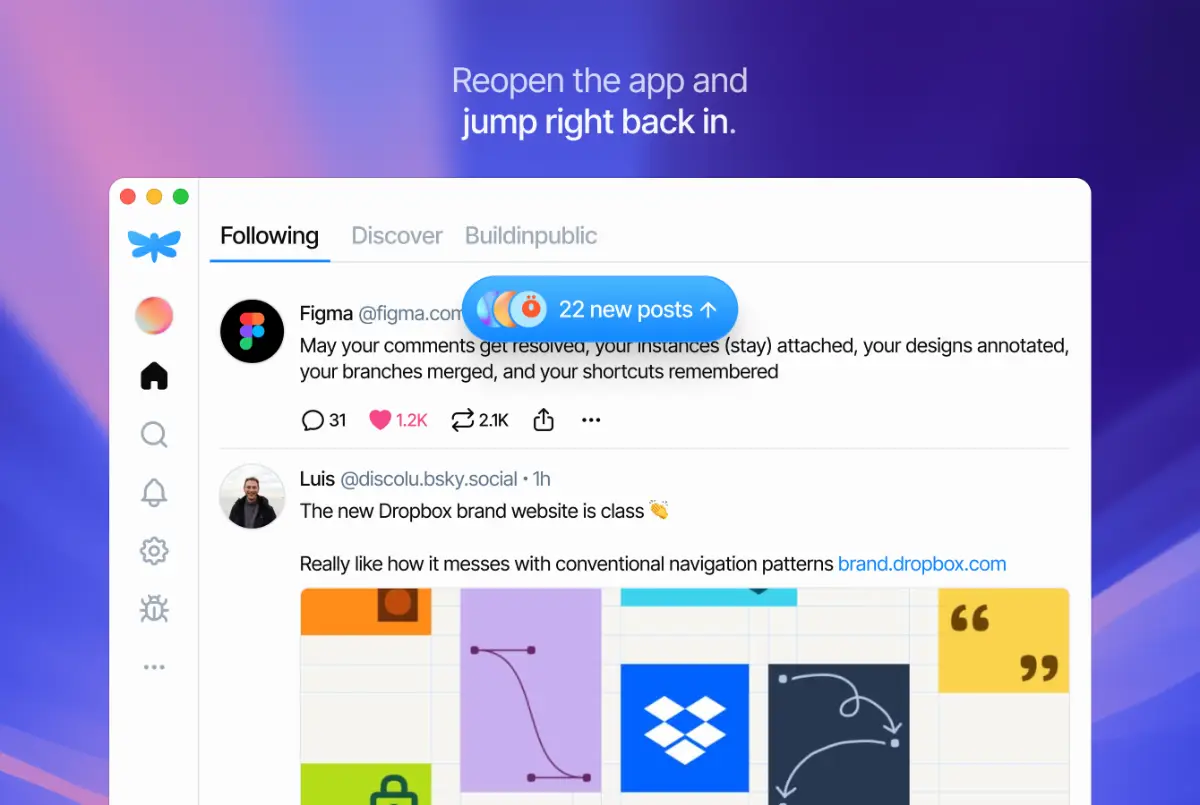This screenshot has width=1200, height=805.
Task: Open the Figma post more options ellipsis
Action: (591, 420)
